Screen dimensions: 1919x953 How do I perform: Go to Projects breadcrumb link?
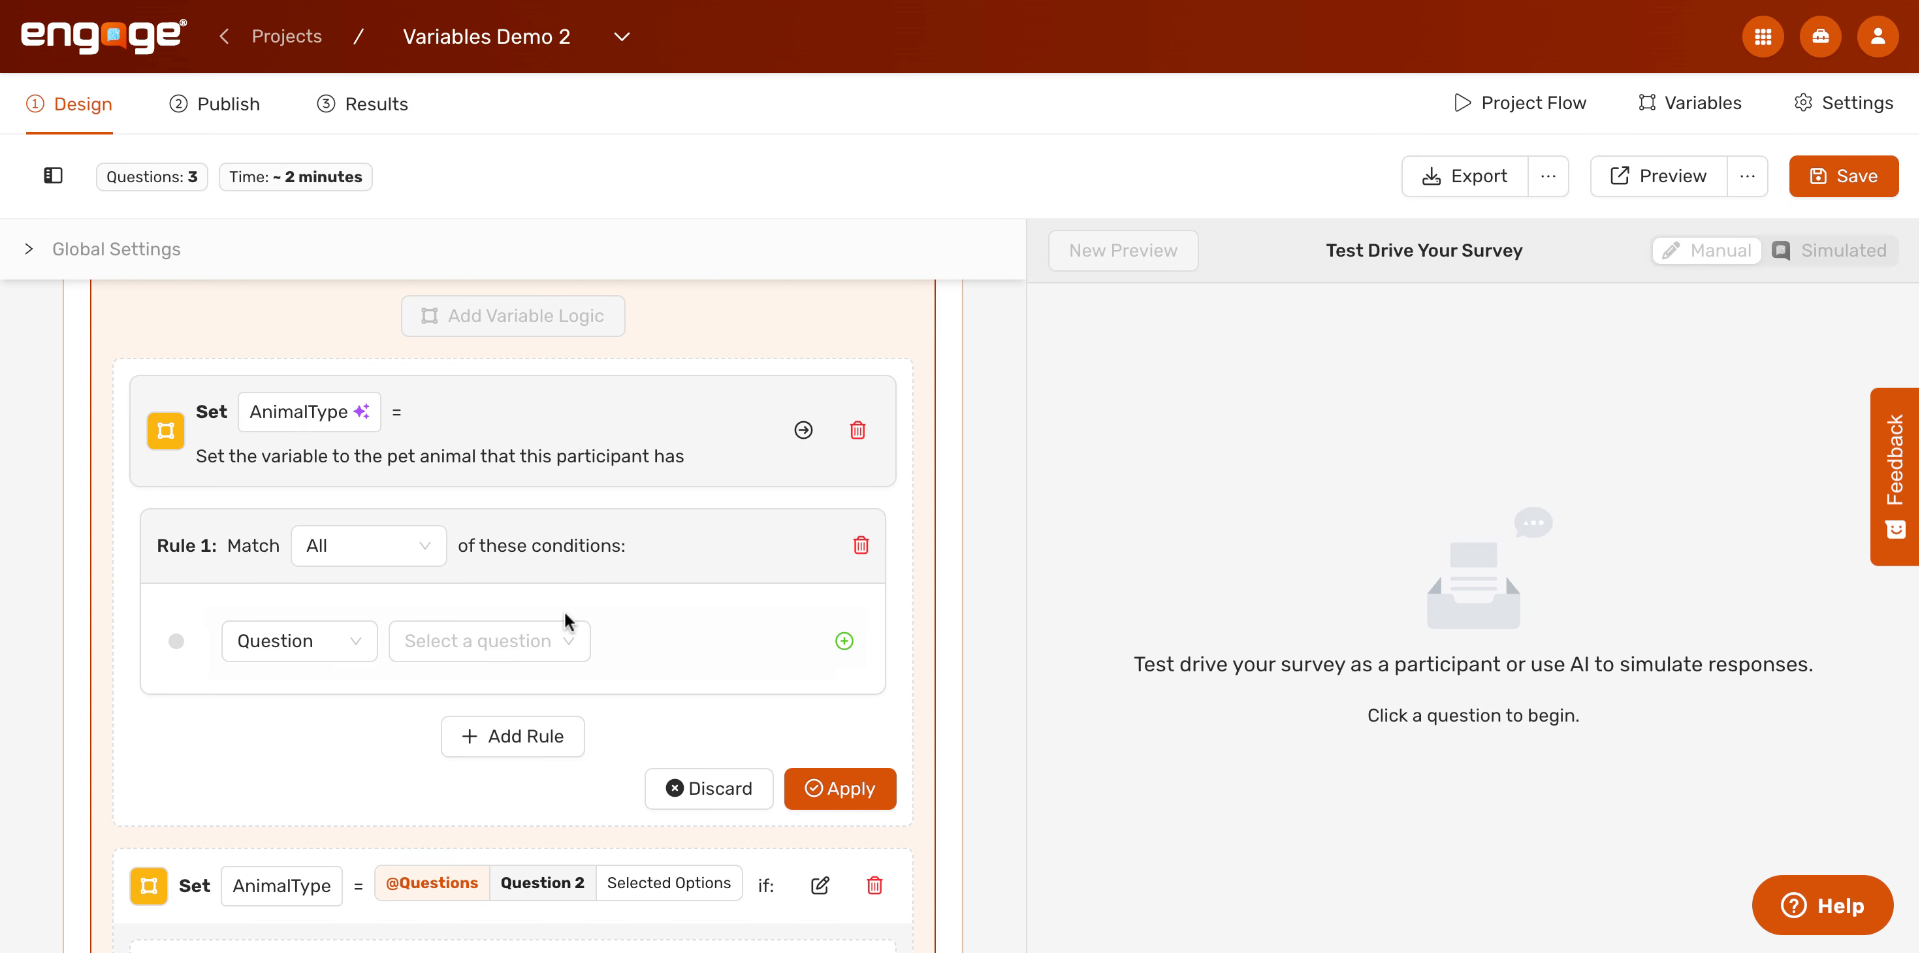click(287, 37)
